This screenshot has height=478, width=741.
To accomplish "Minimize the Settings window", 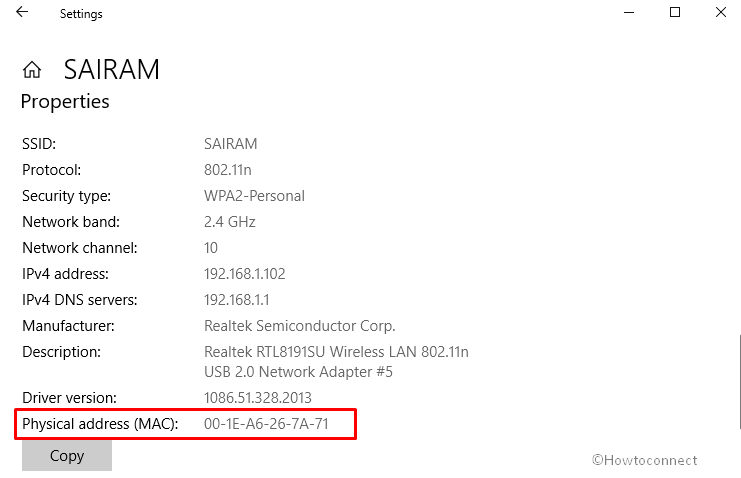I will [x=629, y=12].
